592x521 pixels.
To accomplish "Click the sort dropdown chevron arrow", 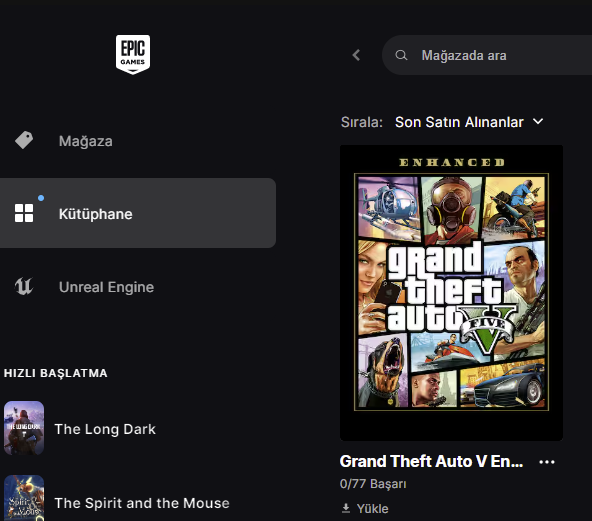I will [x=538, y=122].
